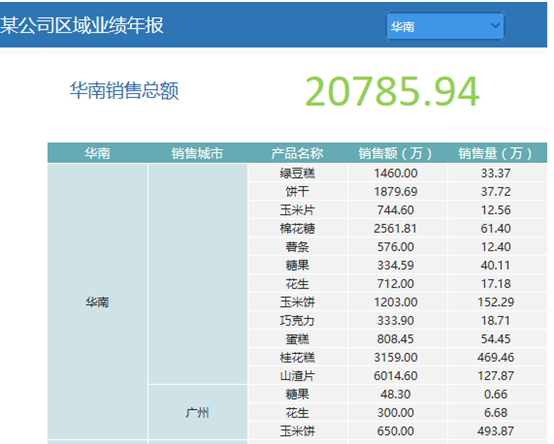
Task: Select the 华南销售总额 label
Action: pyautogui.click(x=124, y=91)
